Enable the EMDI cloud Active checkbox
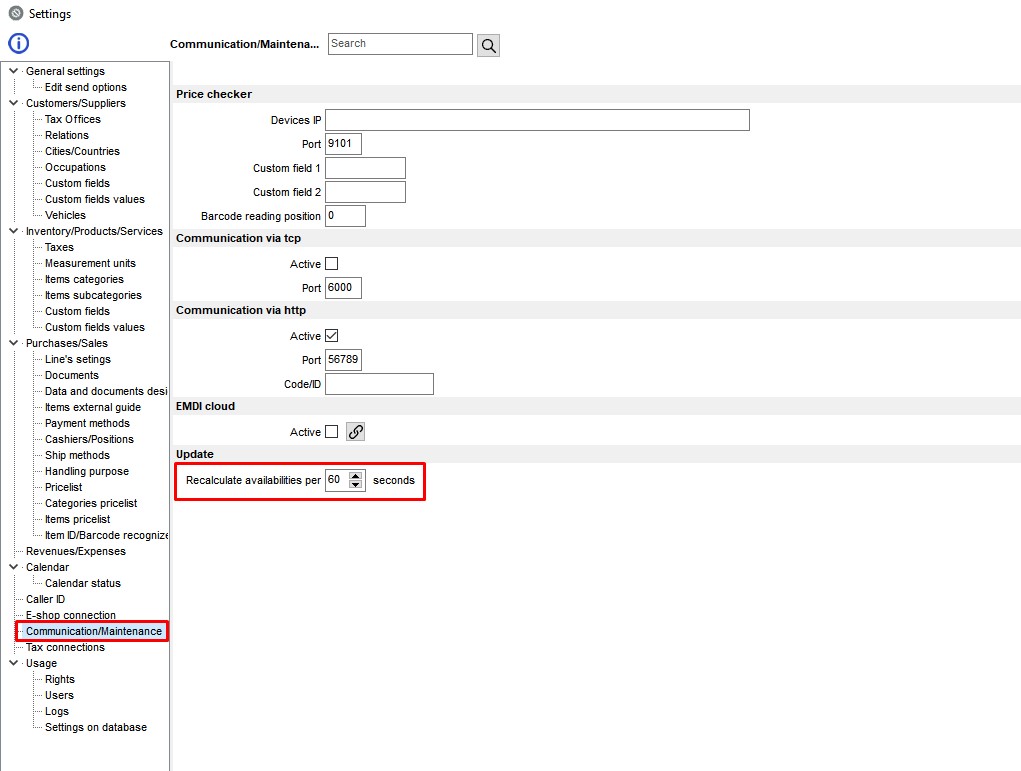 pos(332,431)
